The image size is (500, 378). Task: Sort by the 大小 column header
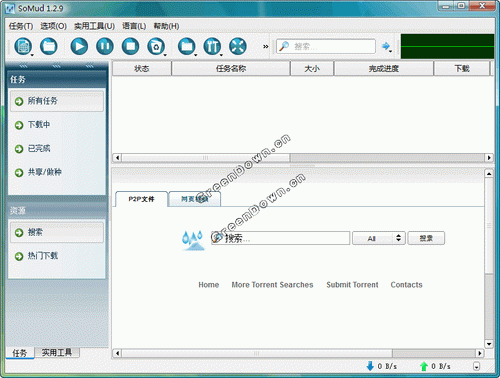tap(312, 69)
